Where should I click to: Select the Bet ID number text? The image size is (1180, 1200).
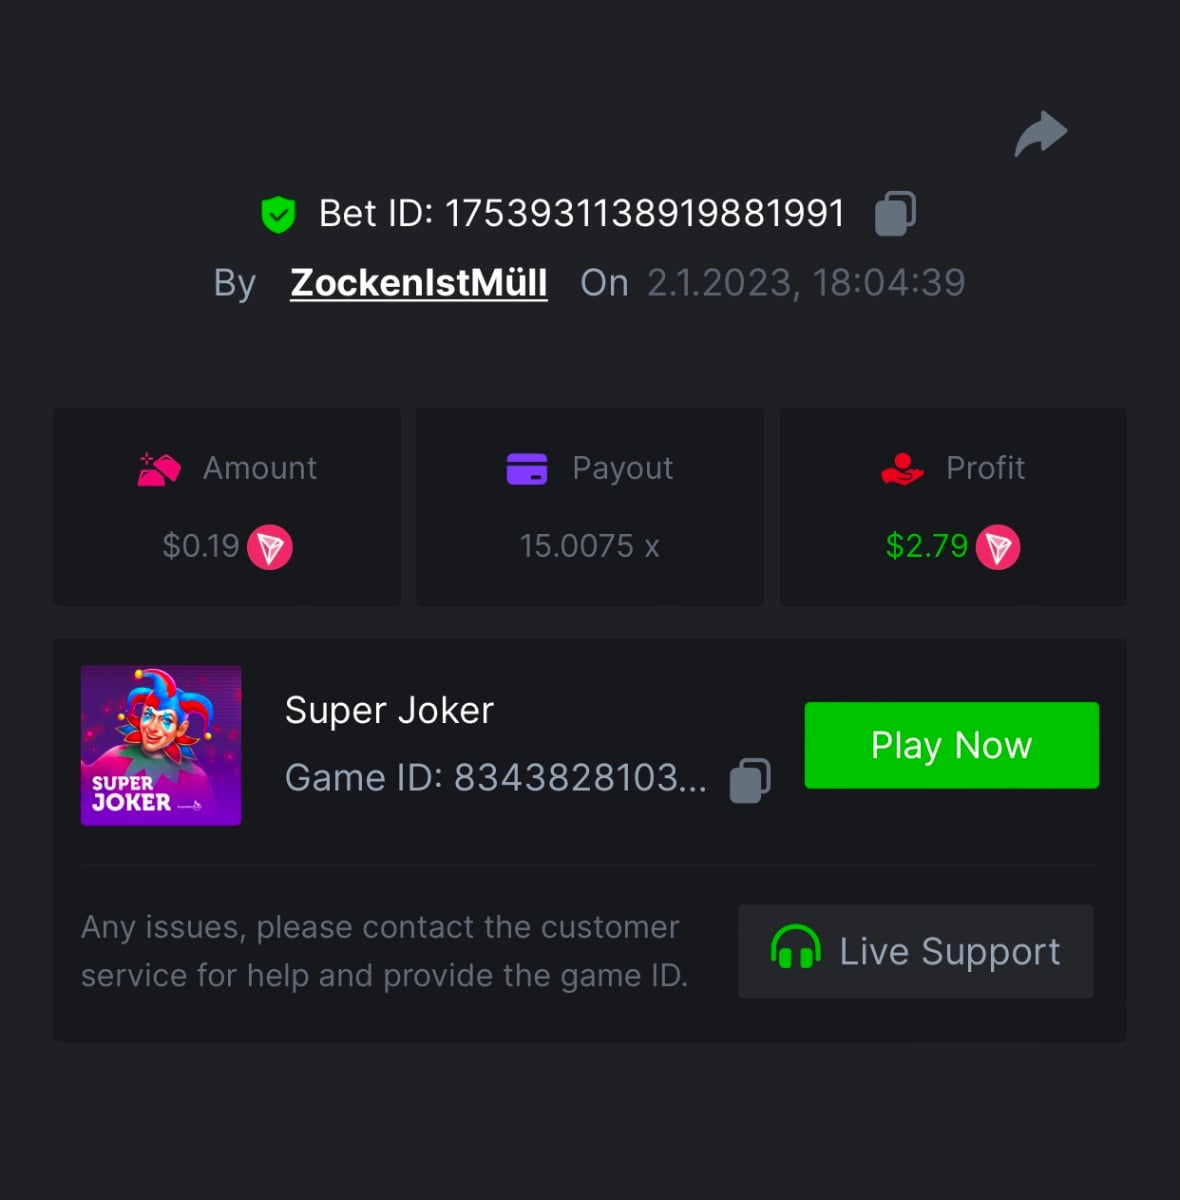pos(644,213)
